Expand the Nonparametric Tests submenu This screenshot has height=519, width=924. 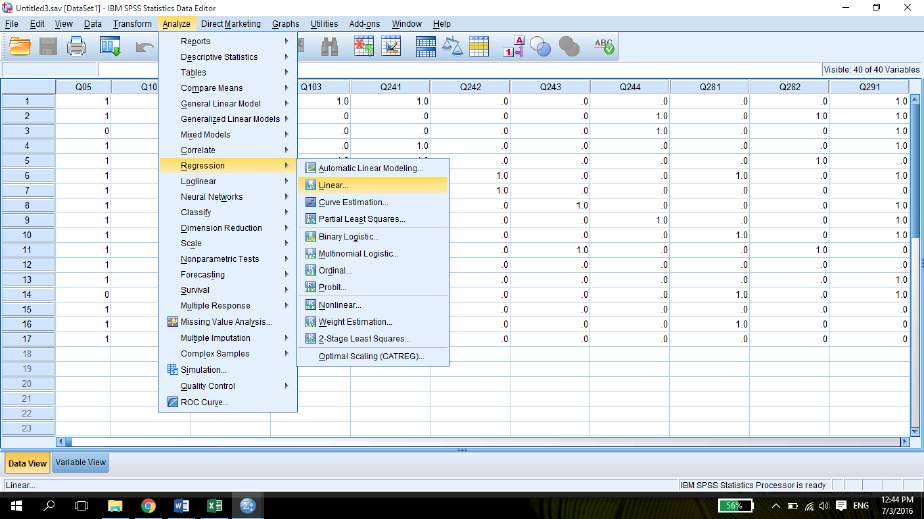point(228,259)
